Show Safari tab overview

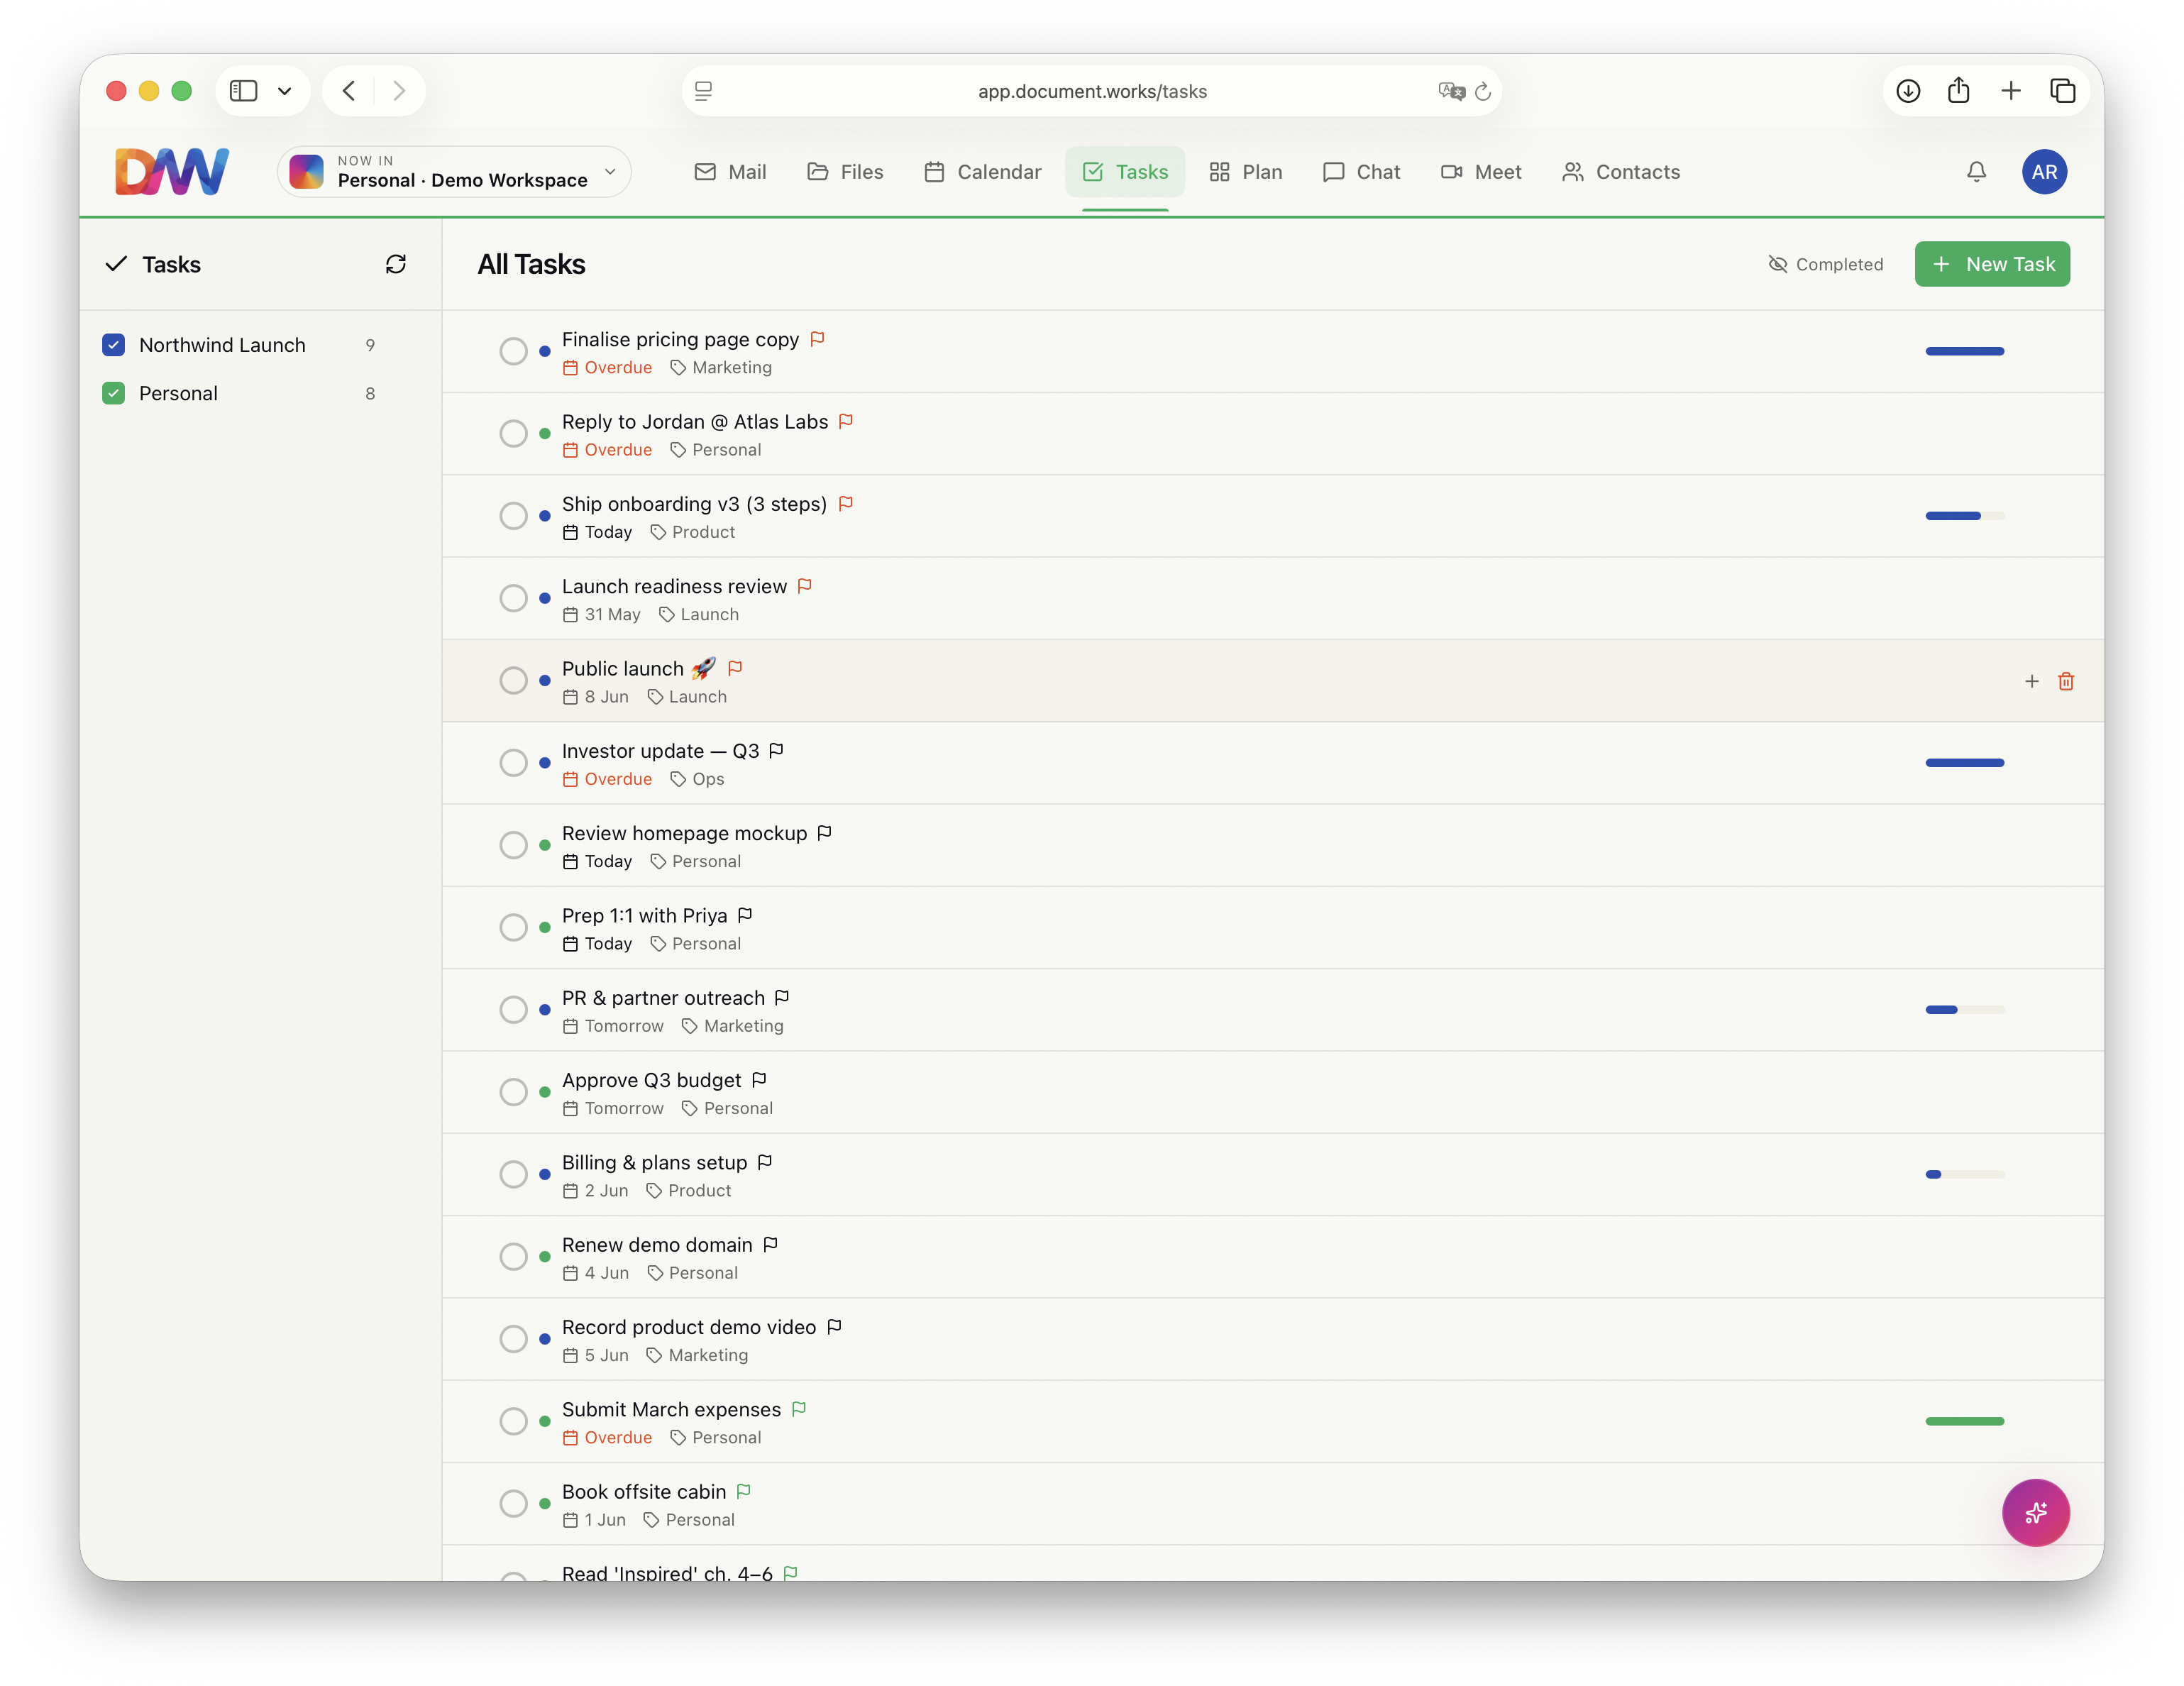pyautogui.click(x=2062, y=91)
